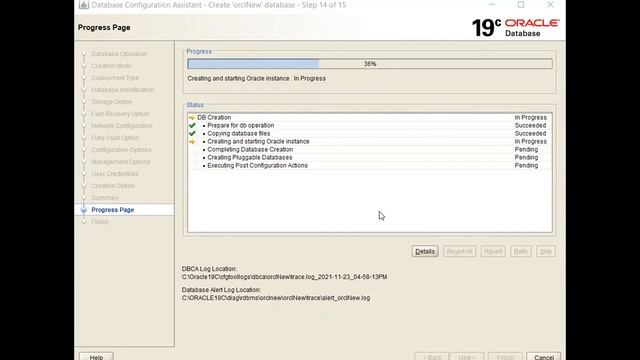Select Finish step in sidebar
The width and height of the screenshot is (640, 360).
click(100, 222)
